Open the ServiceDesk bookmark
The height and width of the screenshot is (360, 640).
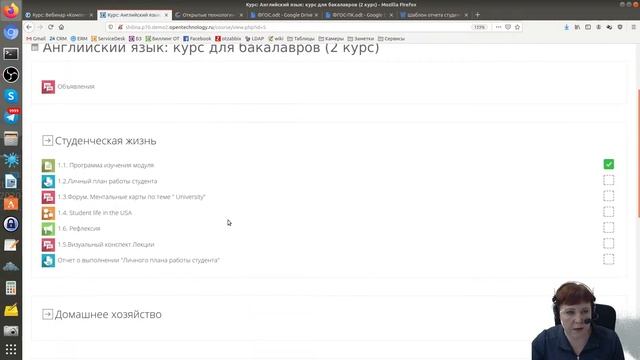(108, 39)
